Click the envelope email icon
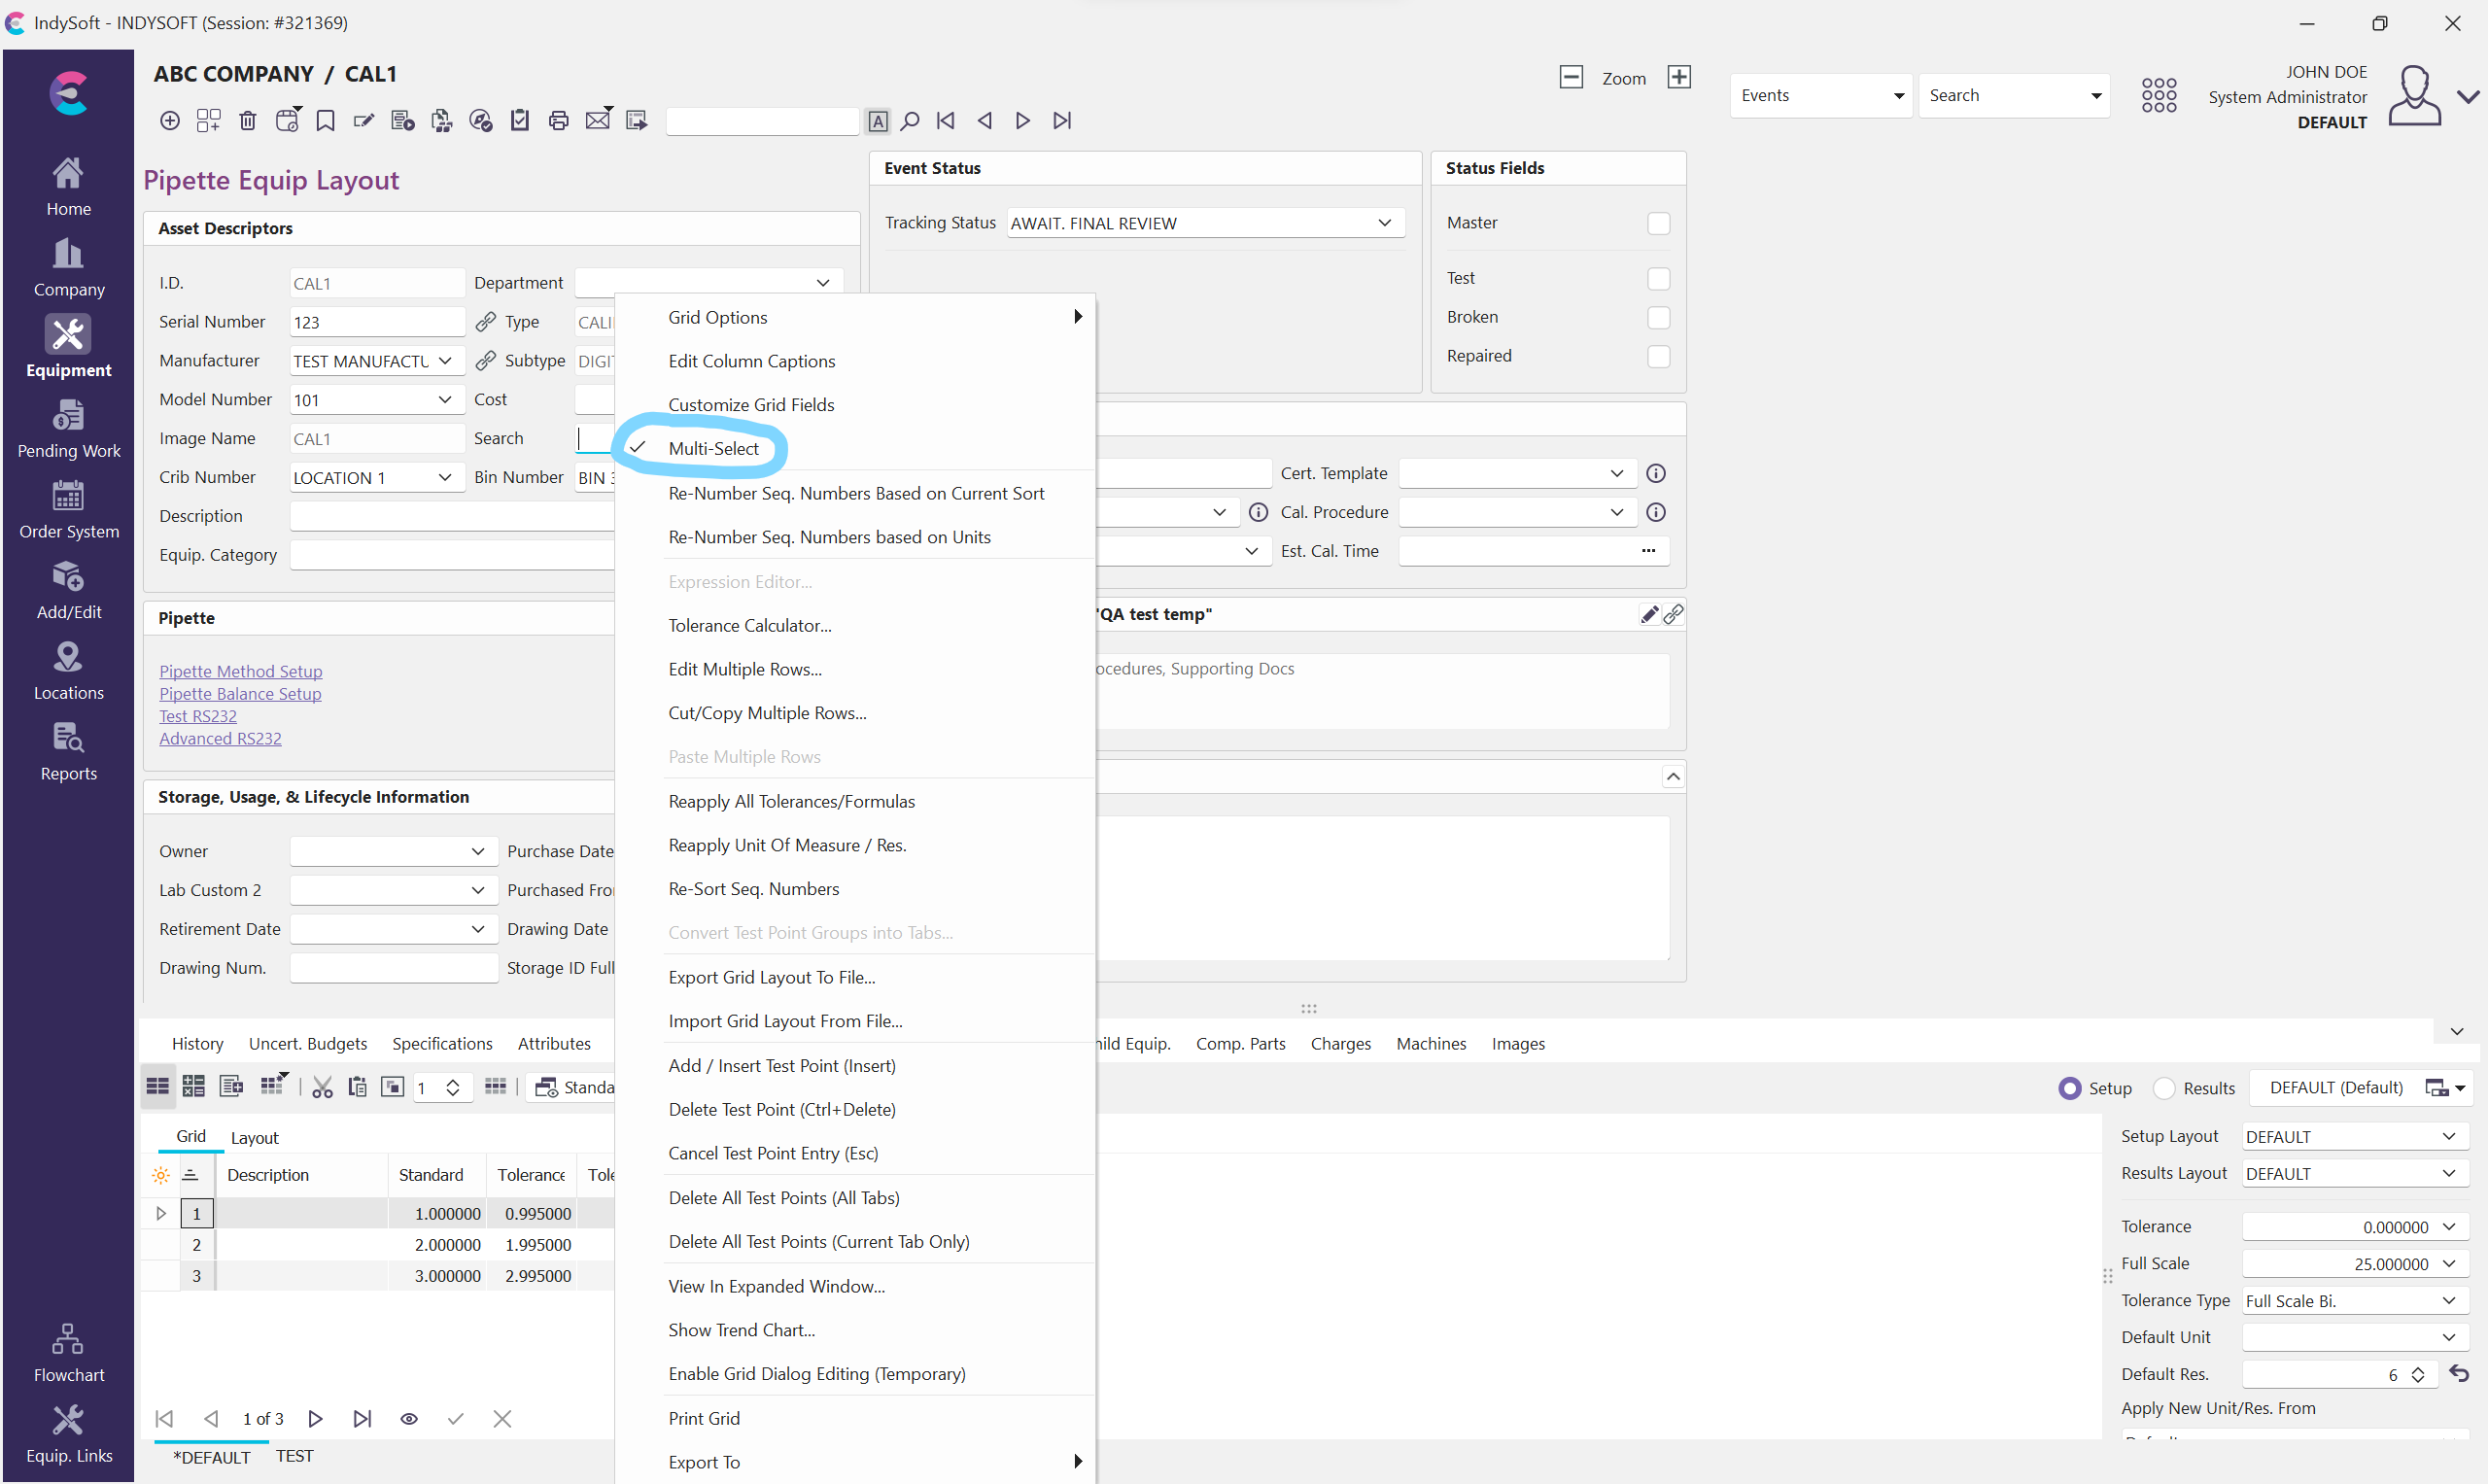The image size is (2488, 1484). click(598, 120)
